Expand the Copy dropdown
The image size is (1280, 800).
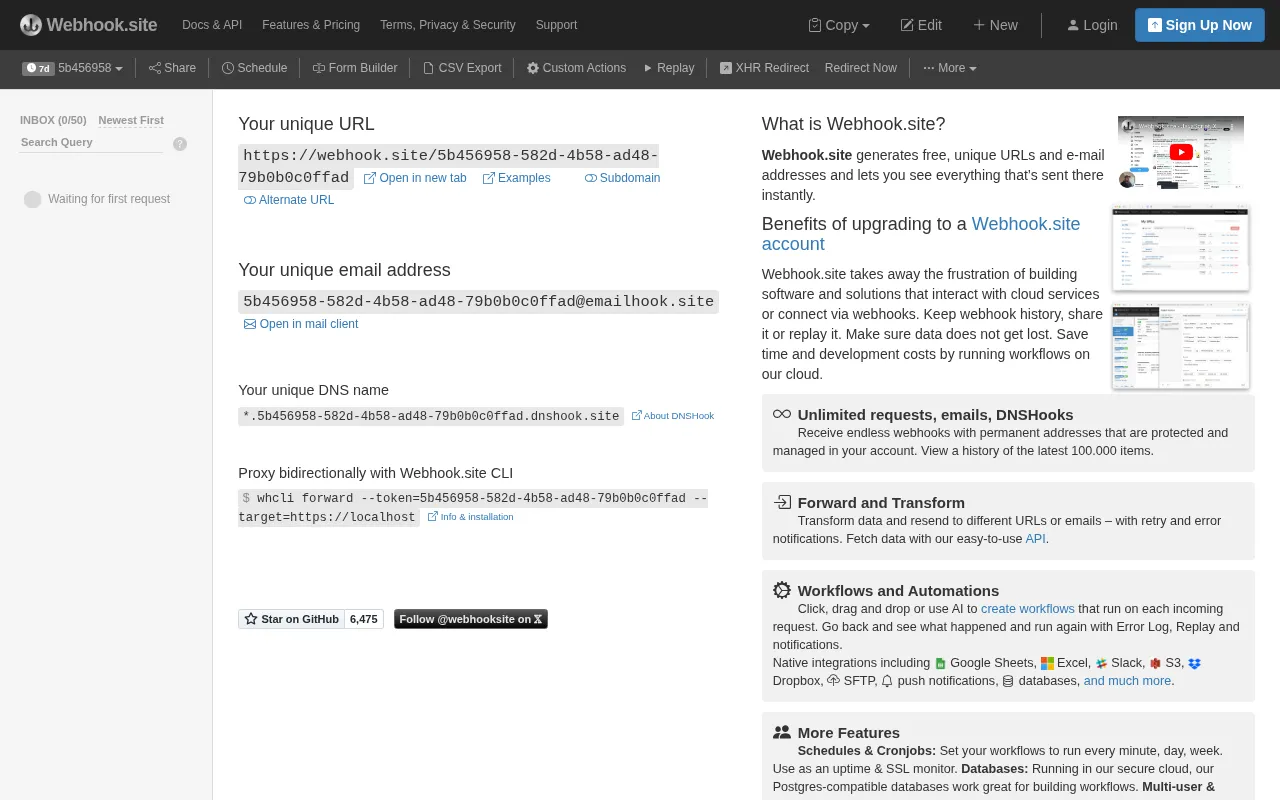(839, 25)
